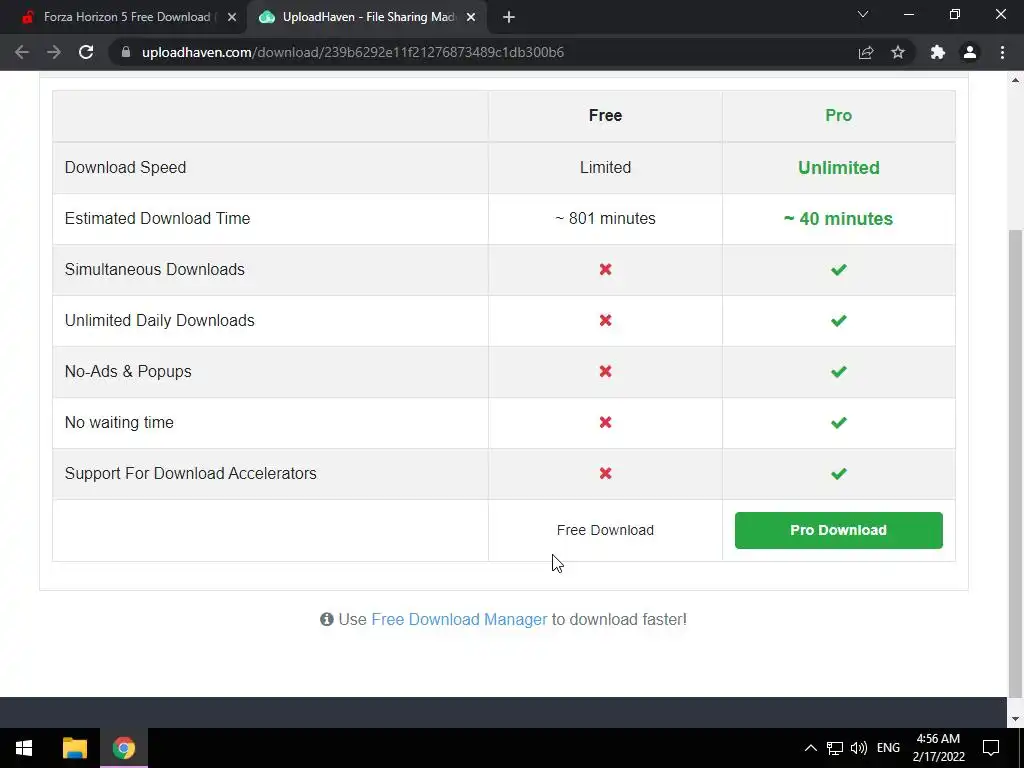Click green check for No-Ads & Popups
The width and height of the screenshot is (1024, 768).
[839, 371]
